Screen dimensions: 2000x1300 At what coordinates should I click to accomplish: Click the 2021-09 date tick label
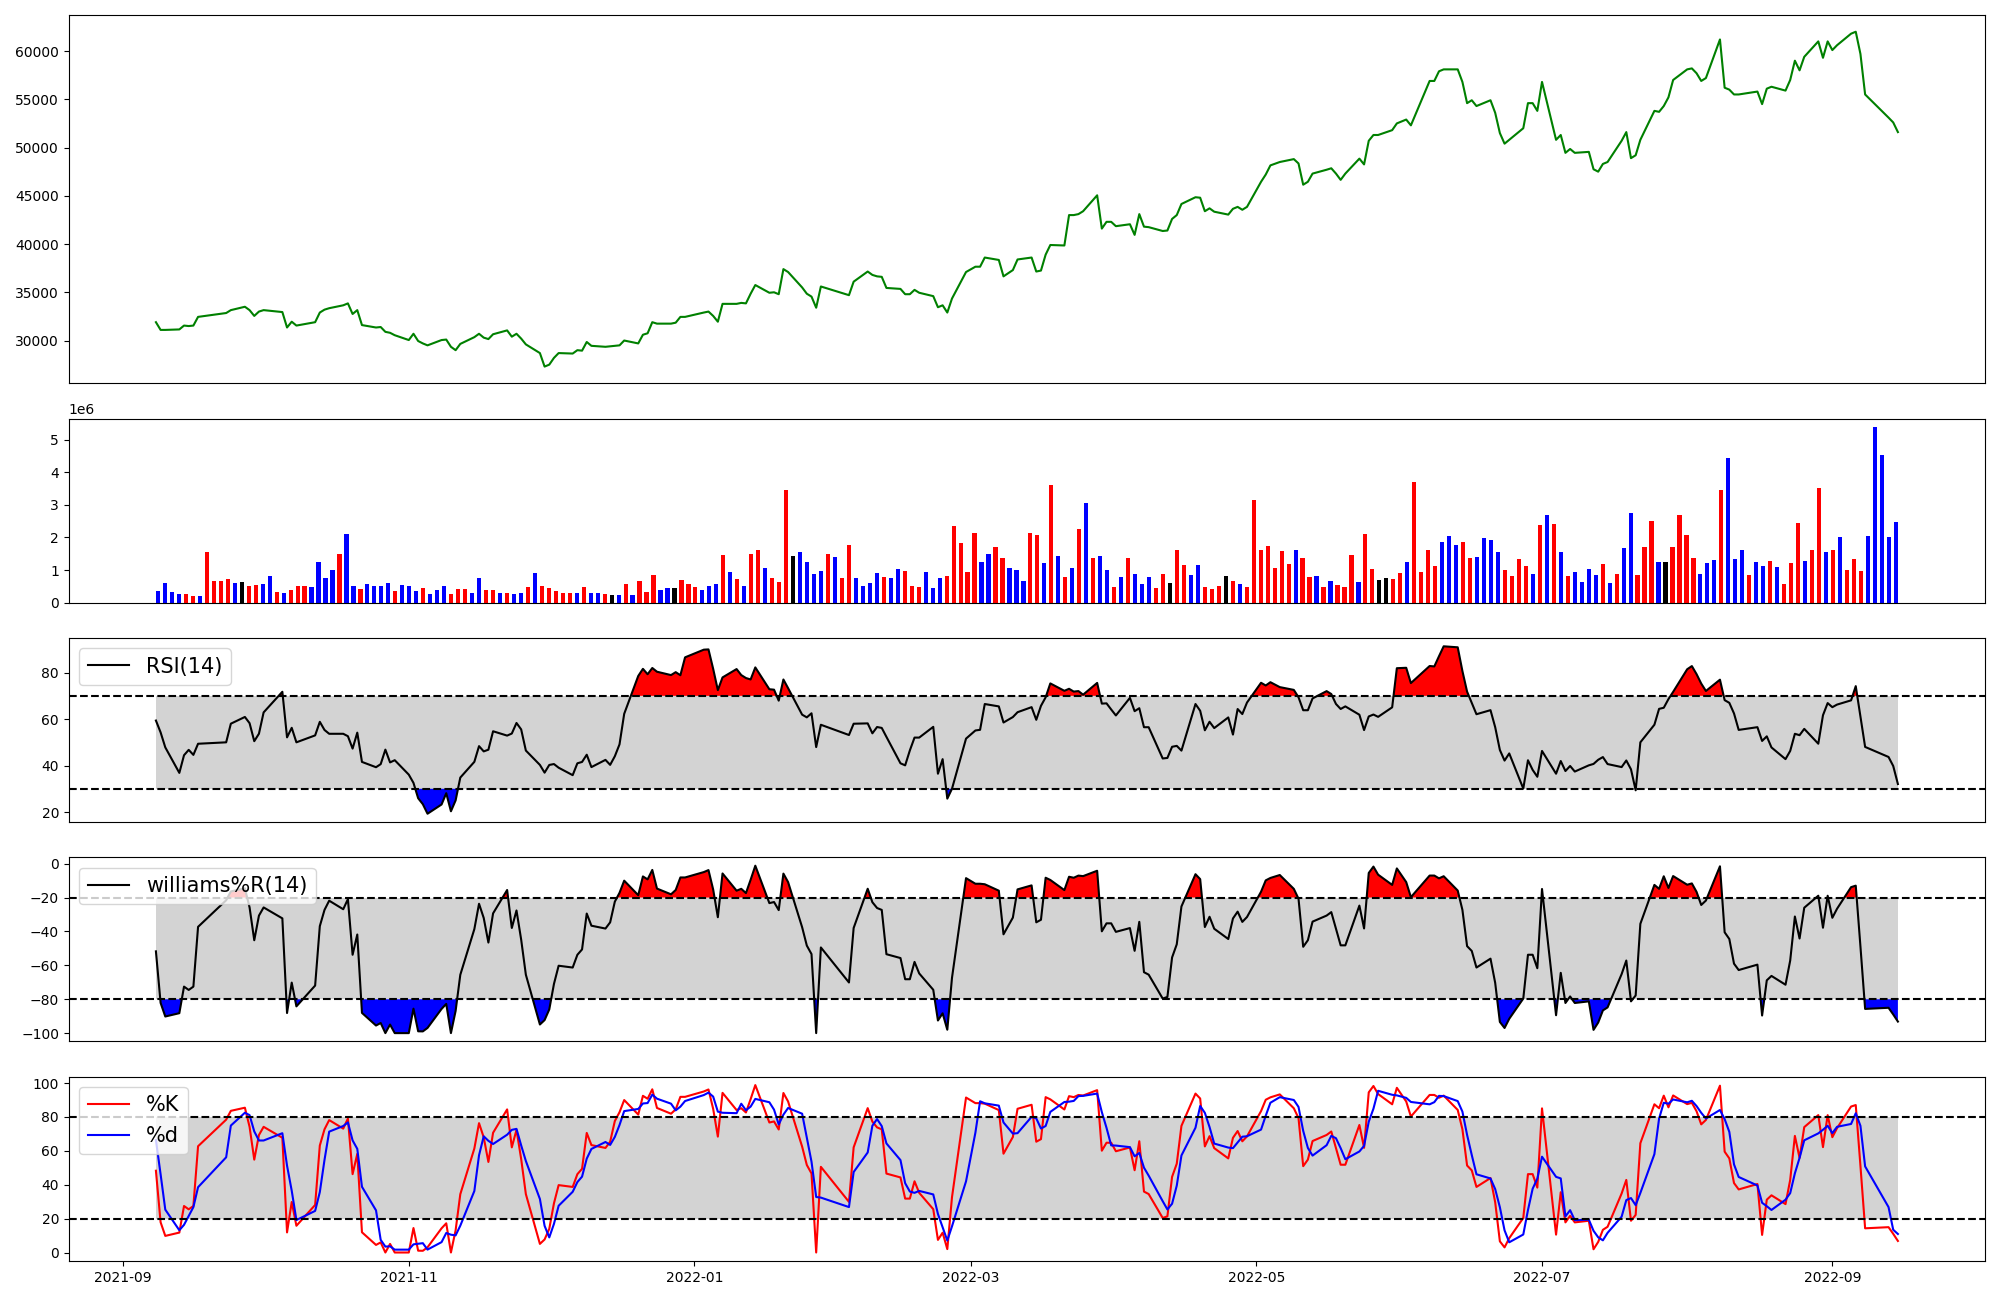click(123, 1277)
